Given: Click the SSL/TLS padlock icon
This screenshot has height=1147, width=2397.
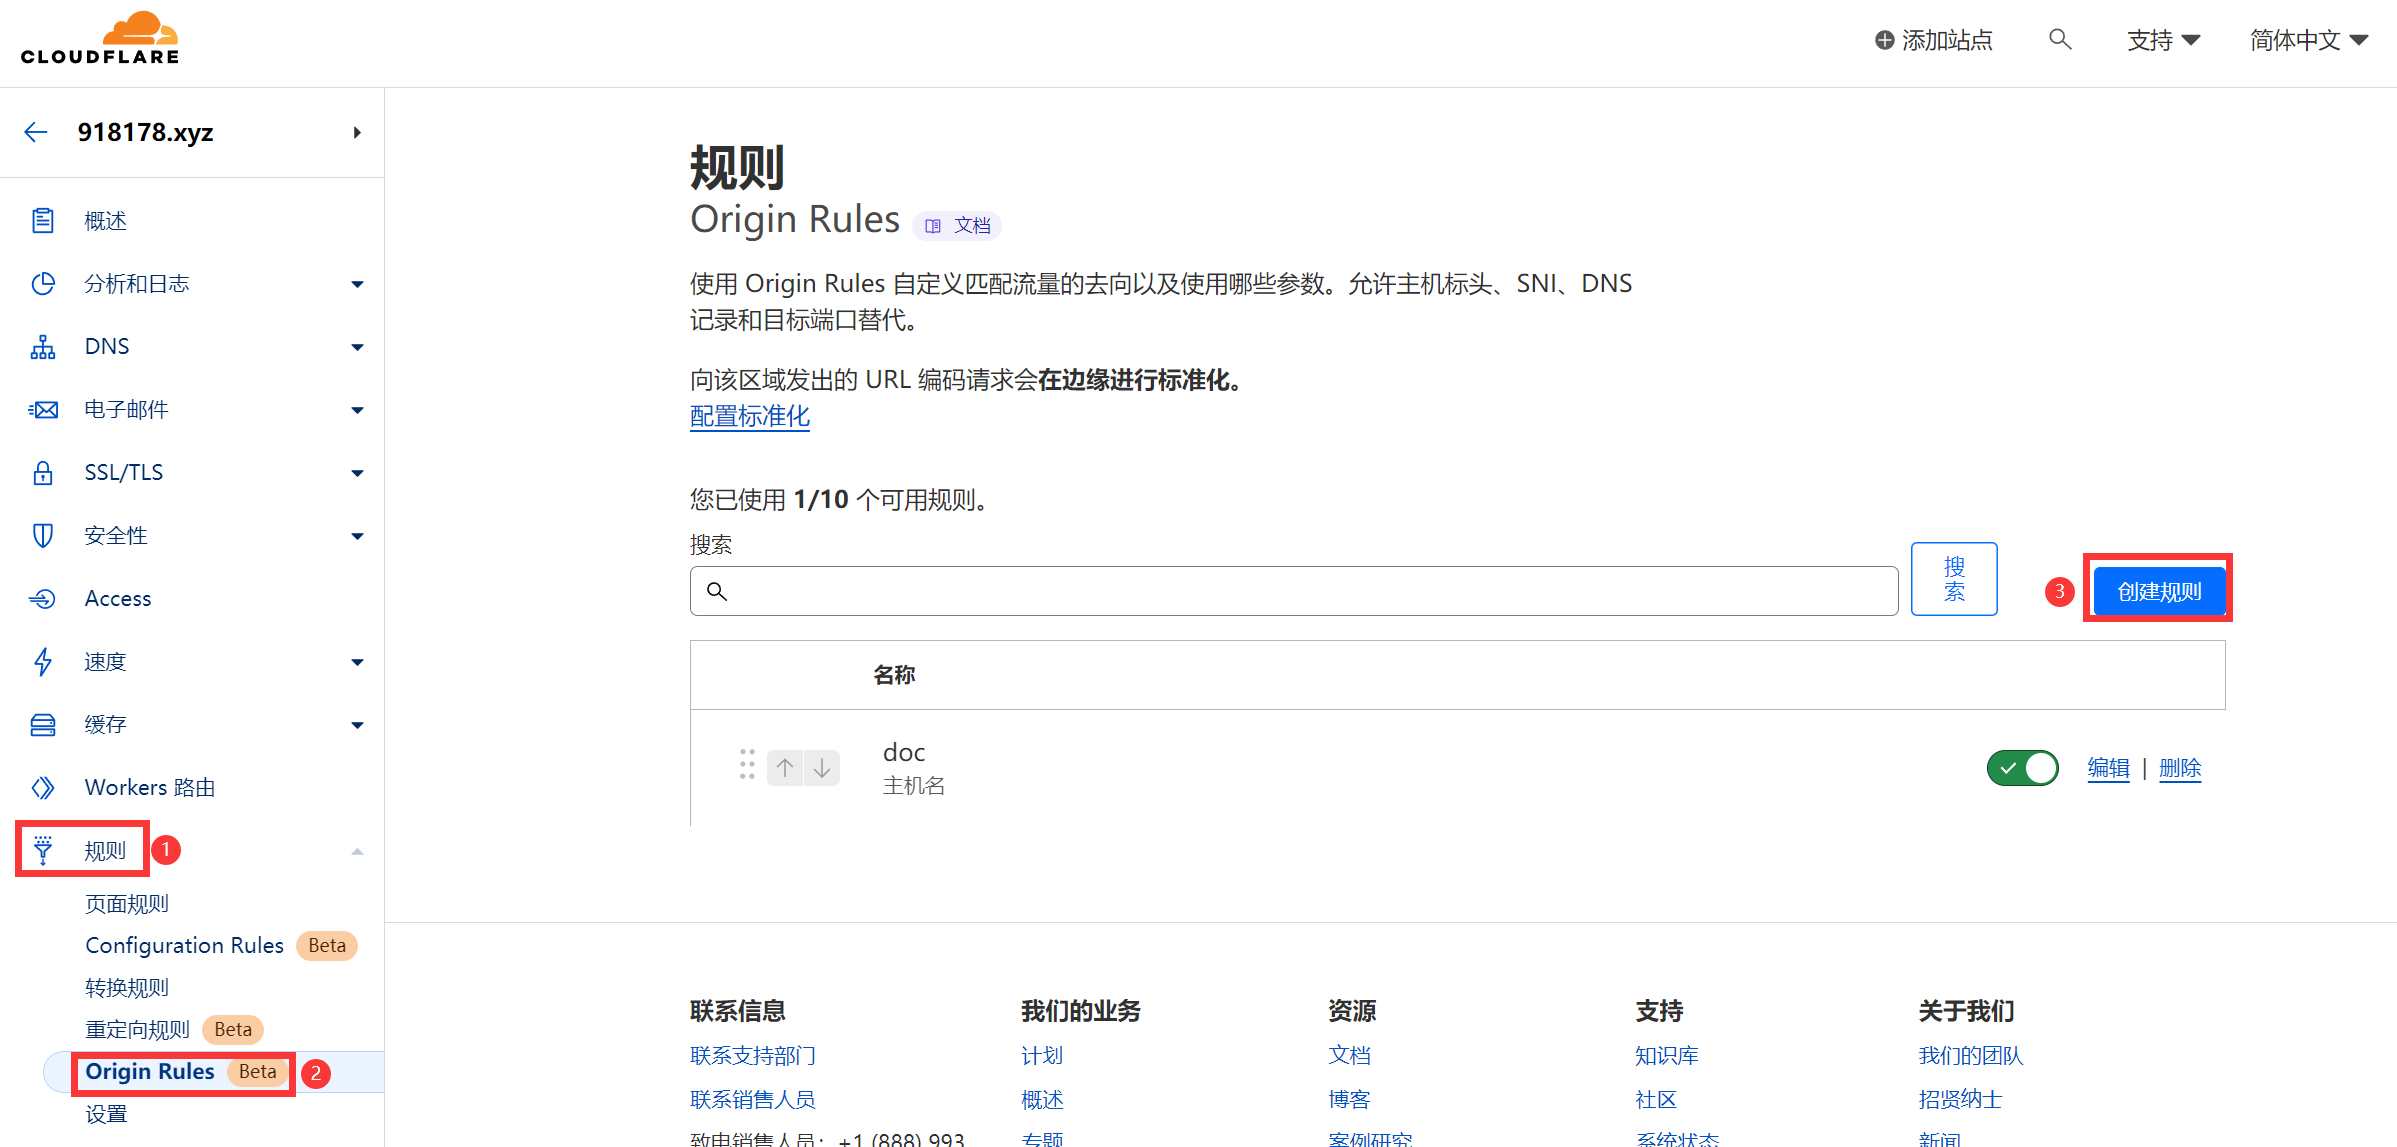Looking at the screenshot, I should coord(43,472).
